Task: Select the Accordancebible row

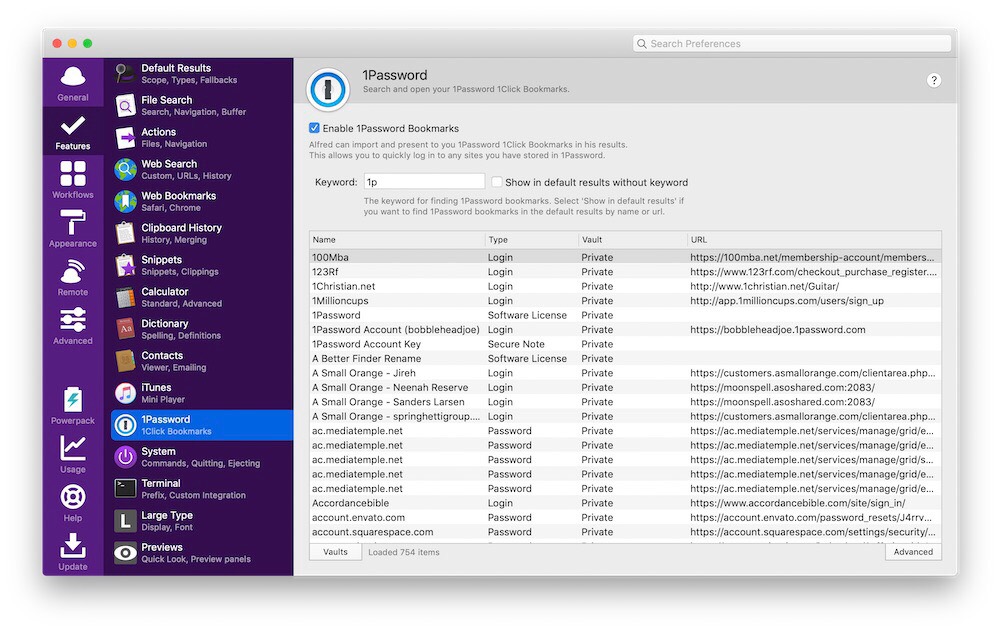Action: [625, 503]
